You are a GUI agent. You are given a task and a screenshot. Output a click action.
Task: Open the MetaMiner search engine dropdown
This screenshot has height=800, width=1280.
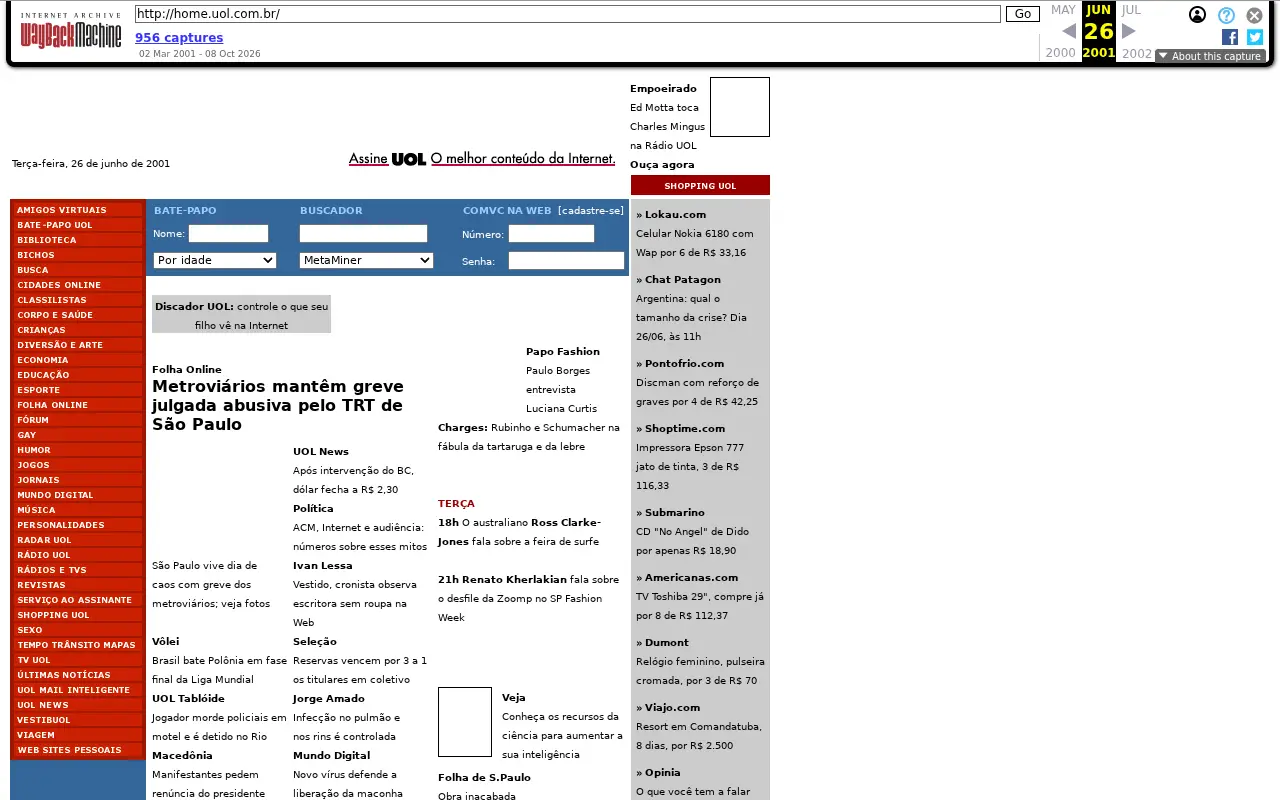point(366,260)
